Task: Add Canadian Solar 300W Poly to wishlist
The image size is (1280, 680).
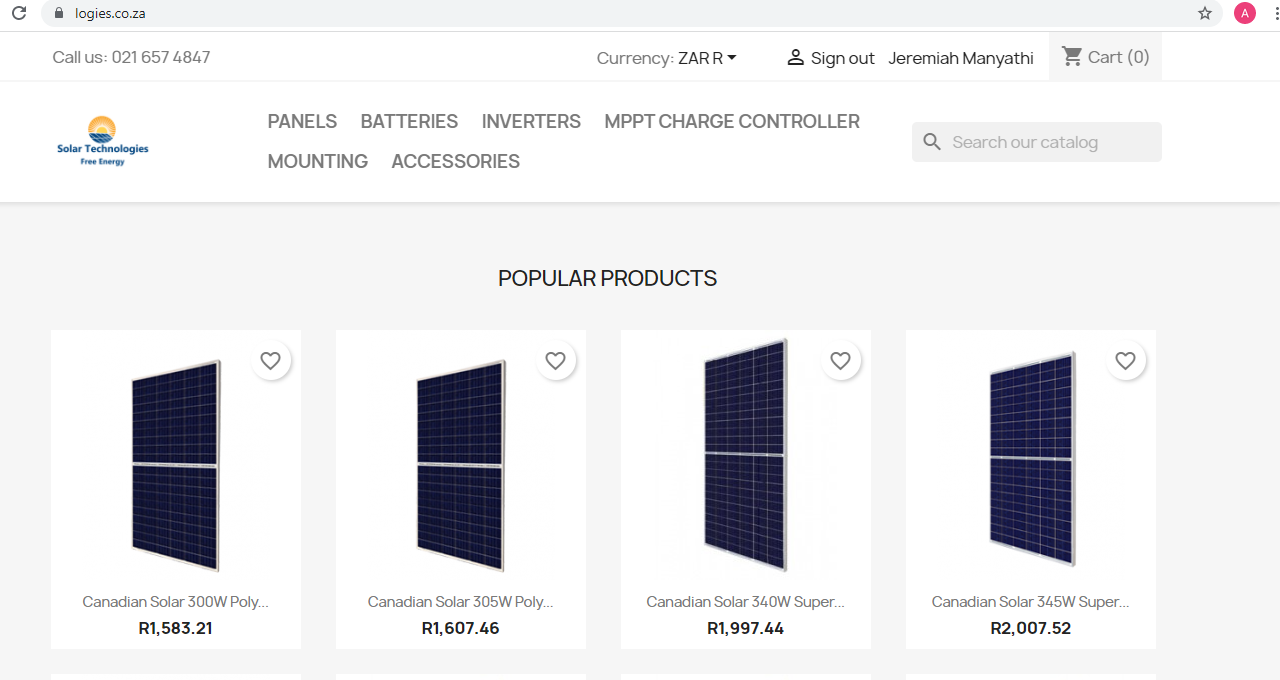Action: [270, 361]
